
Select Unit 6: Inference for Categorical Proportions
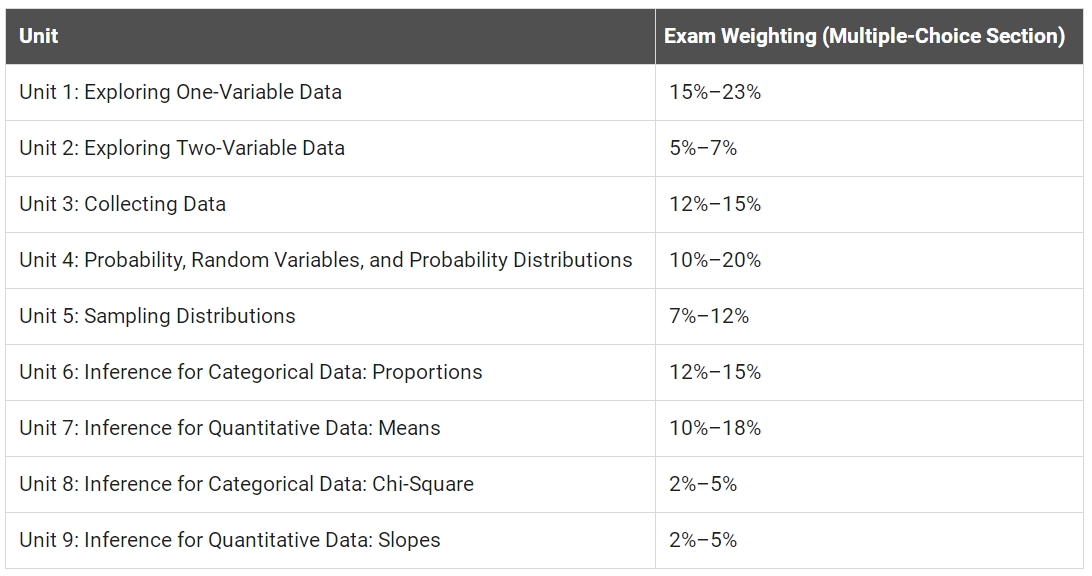pos(251,372)
